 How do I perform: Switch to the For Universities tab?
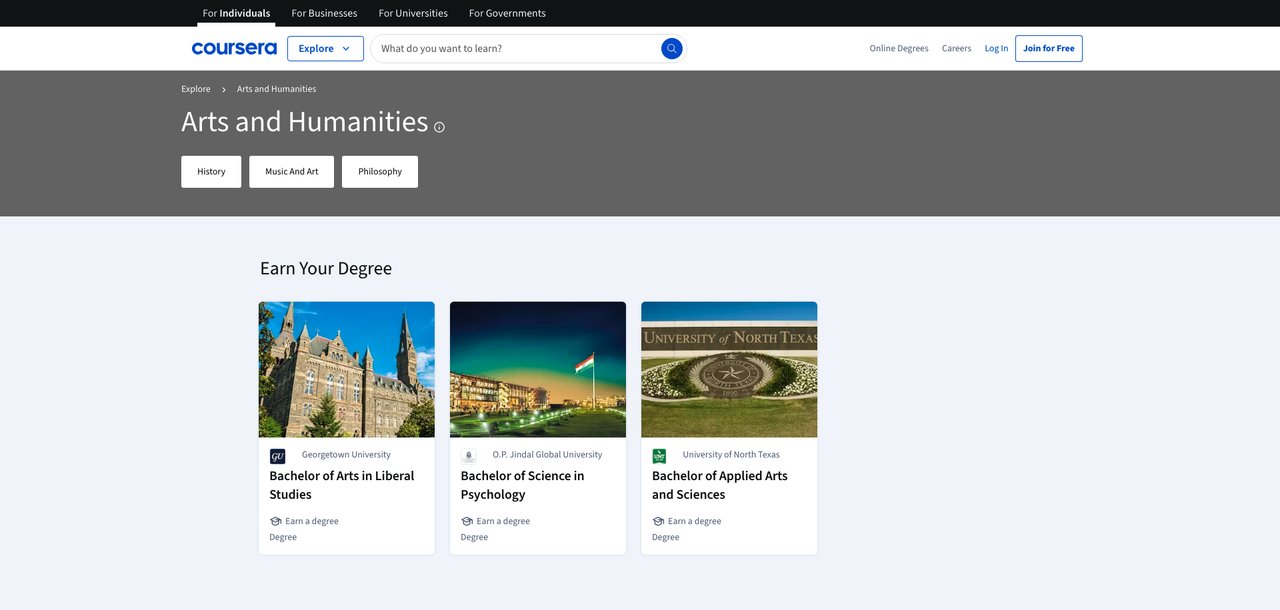pos(413,13)
